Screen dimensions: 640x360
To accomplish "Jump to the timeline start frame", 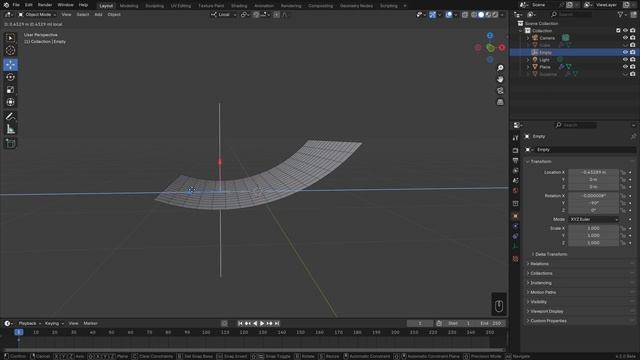I will 240,324.
